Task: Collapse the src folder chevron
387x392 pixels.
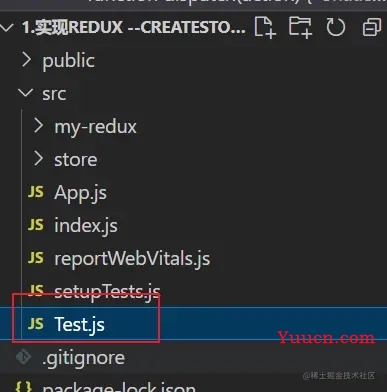Action: (26, 93)
